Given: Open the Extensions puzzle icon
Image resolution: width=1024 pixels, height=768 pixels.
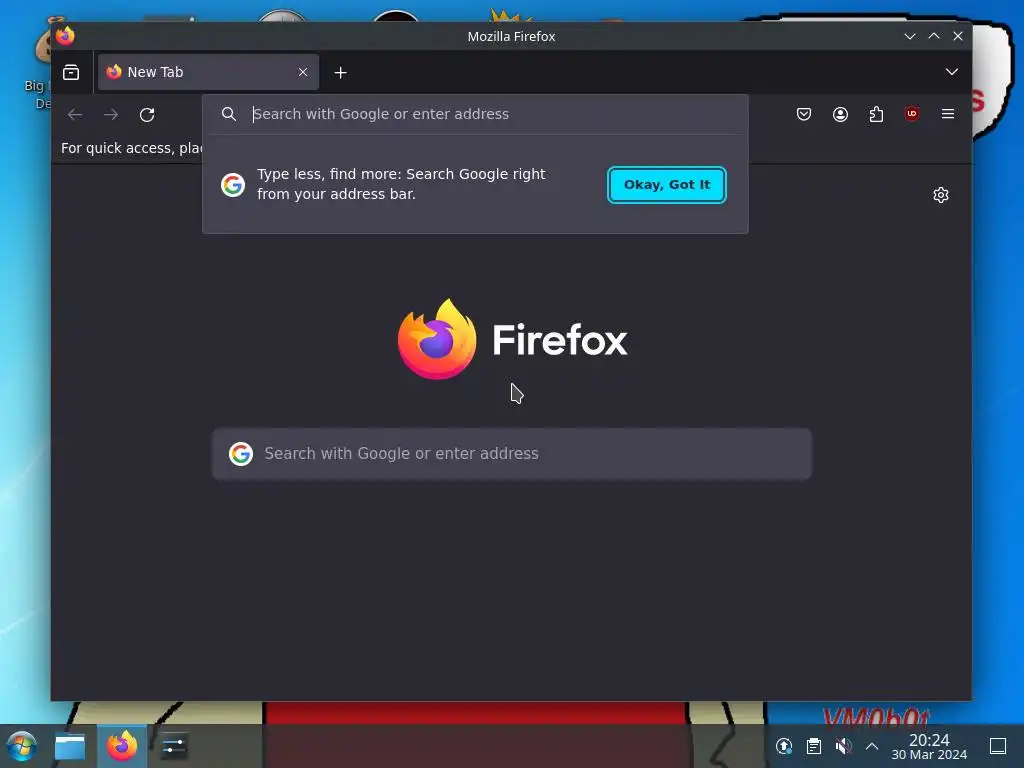Looking at the screenshot, I should coord(876,114).
